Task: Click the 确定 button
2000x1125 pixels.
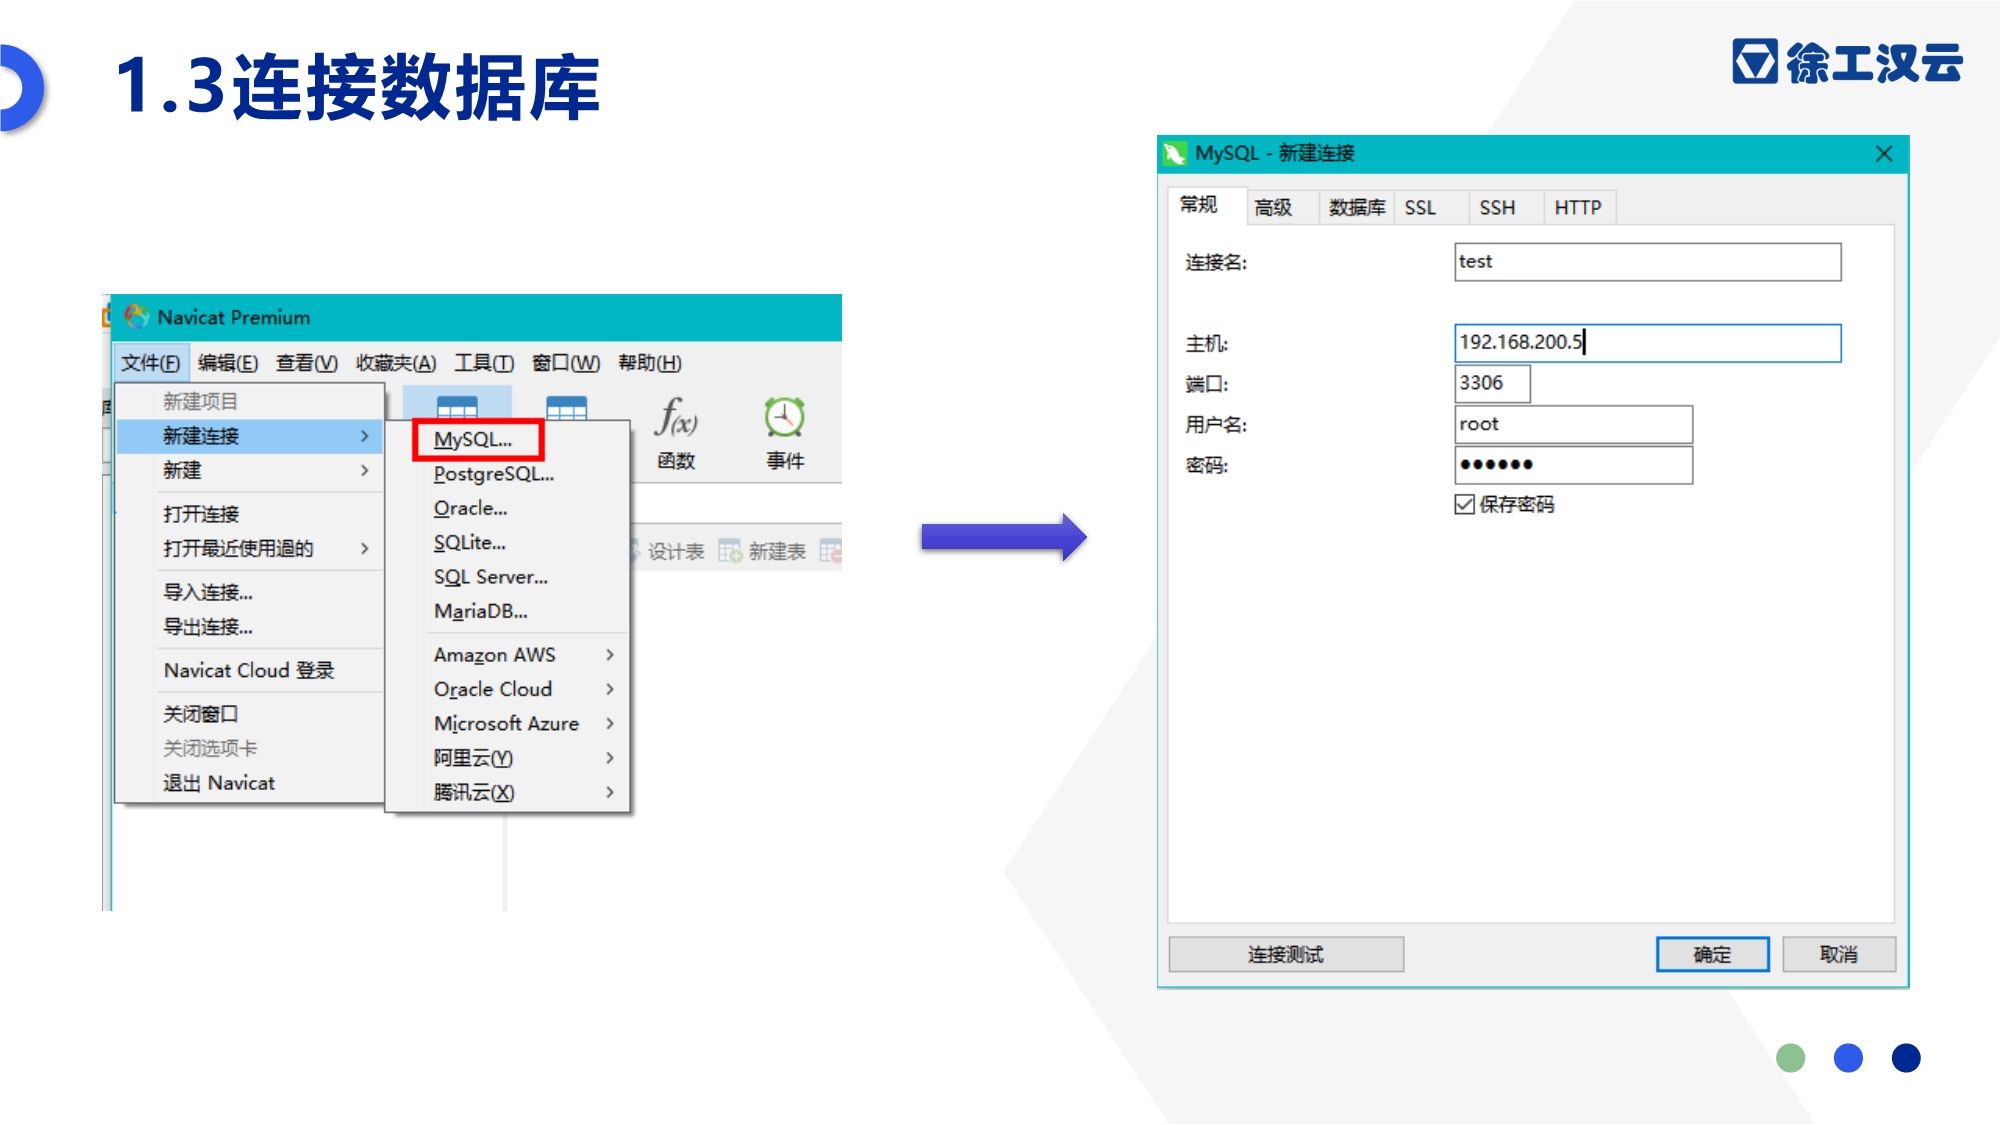Action: (x=1712, y=955)
